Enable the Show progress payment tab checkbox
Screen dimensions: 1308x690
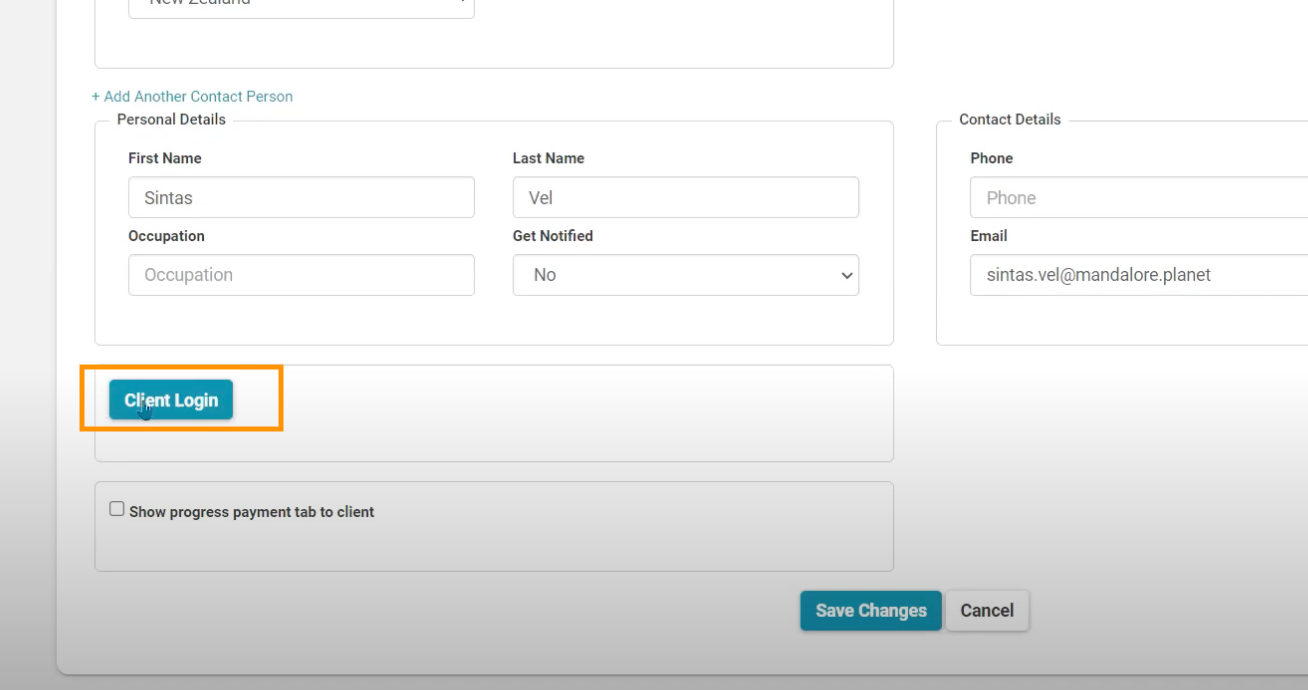117,509
